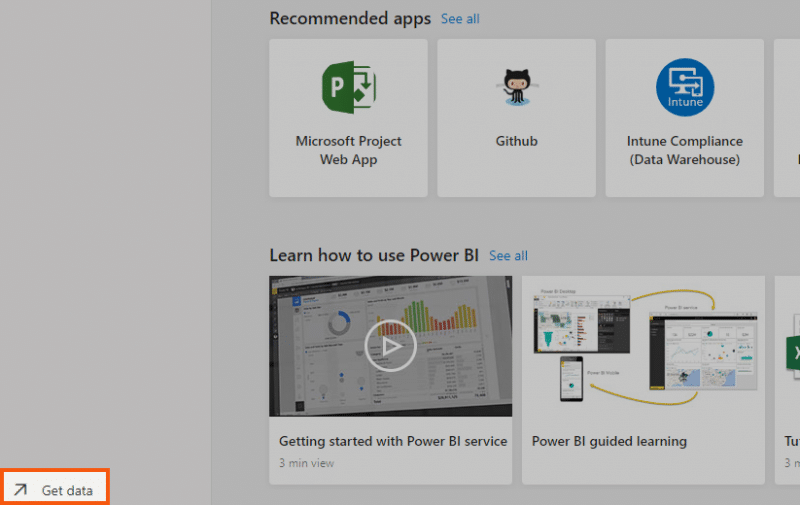The width and height of the screenshot is (800, 505).
Task: Select the Microsoft Project Web App label
Action: 348,150
